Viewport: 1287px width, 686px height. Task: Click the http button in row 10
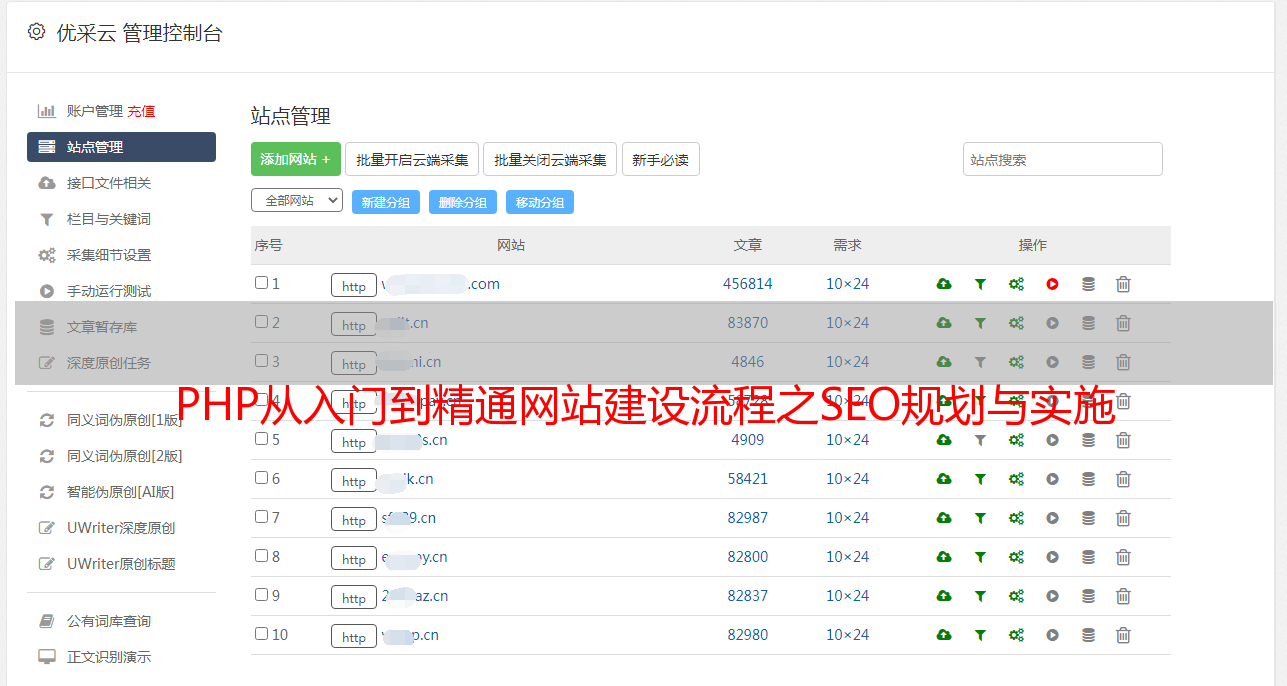[x=354, y=636]
